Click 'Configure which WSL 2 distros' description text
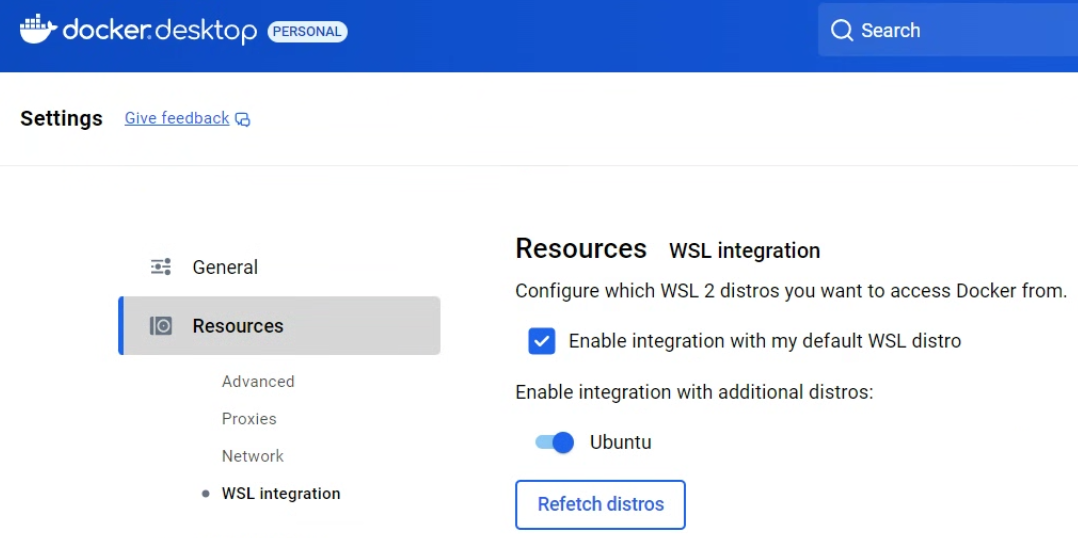This screenshot has height=538, width=1078. pyautogui.click(x=791, y=291)
